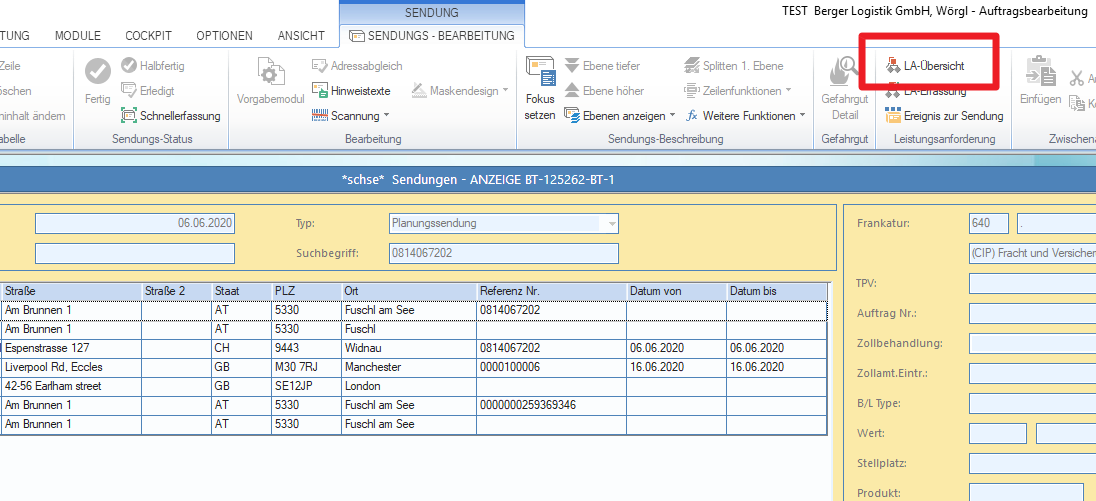Click Ereignis zur Sendung

pyautogui.click(x=944, y=116)
